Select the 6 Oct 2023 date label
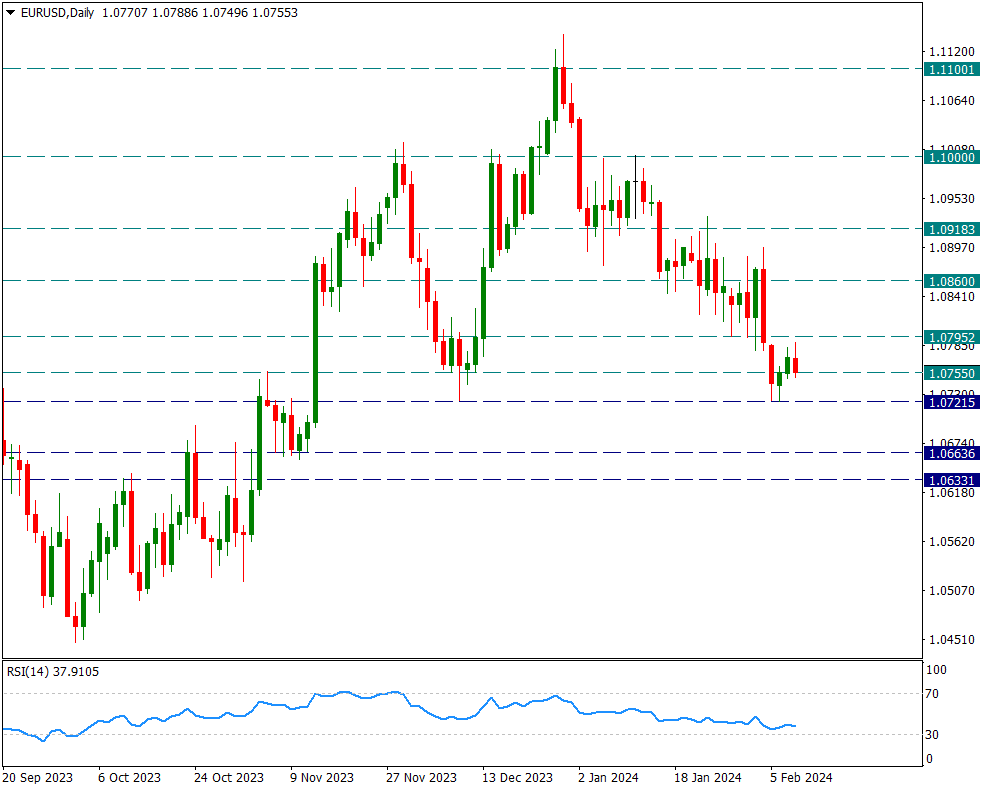Screen dimensions: 986x790 click(130, 777)
